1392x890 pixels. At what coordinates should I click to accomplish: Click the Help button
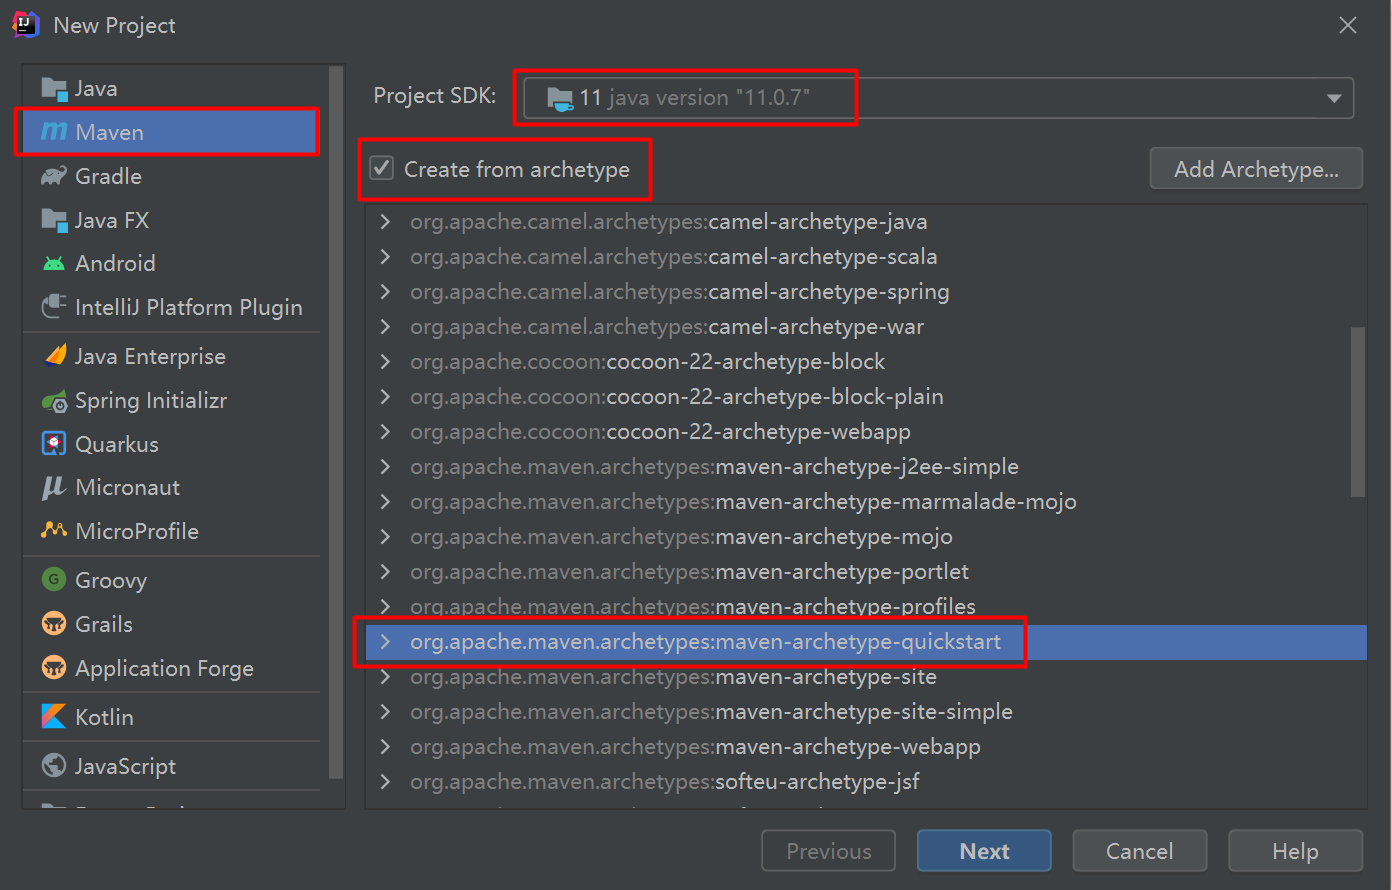coord(1295,851)
